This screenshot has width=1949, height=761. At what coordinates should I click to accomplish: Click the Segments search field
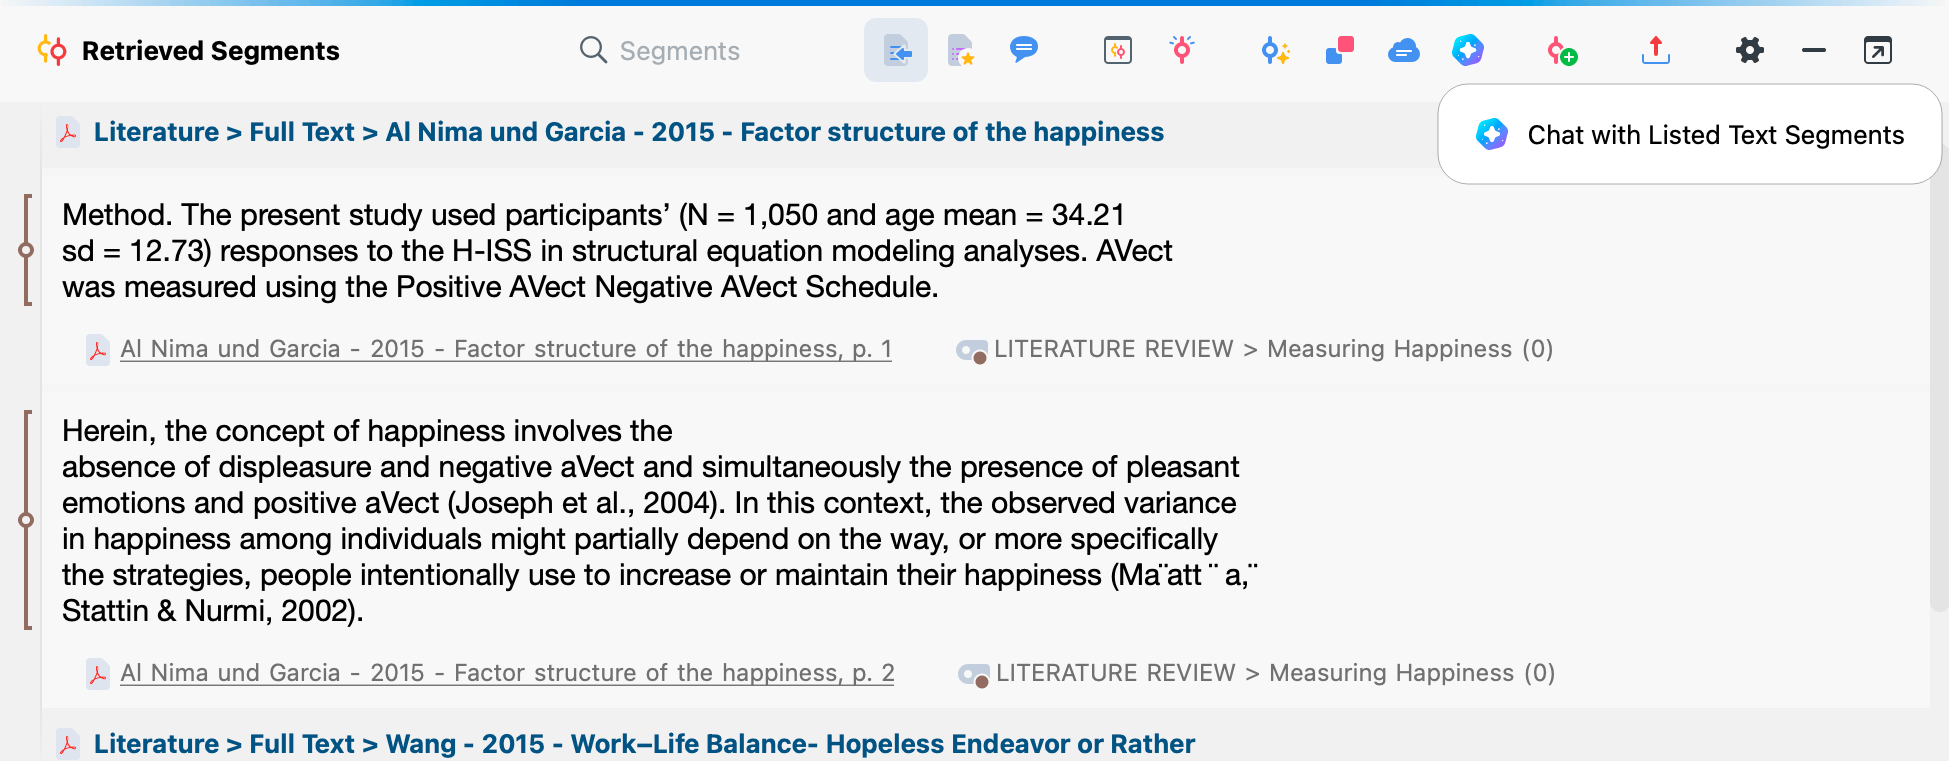click(679, 51)
